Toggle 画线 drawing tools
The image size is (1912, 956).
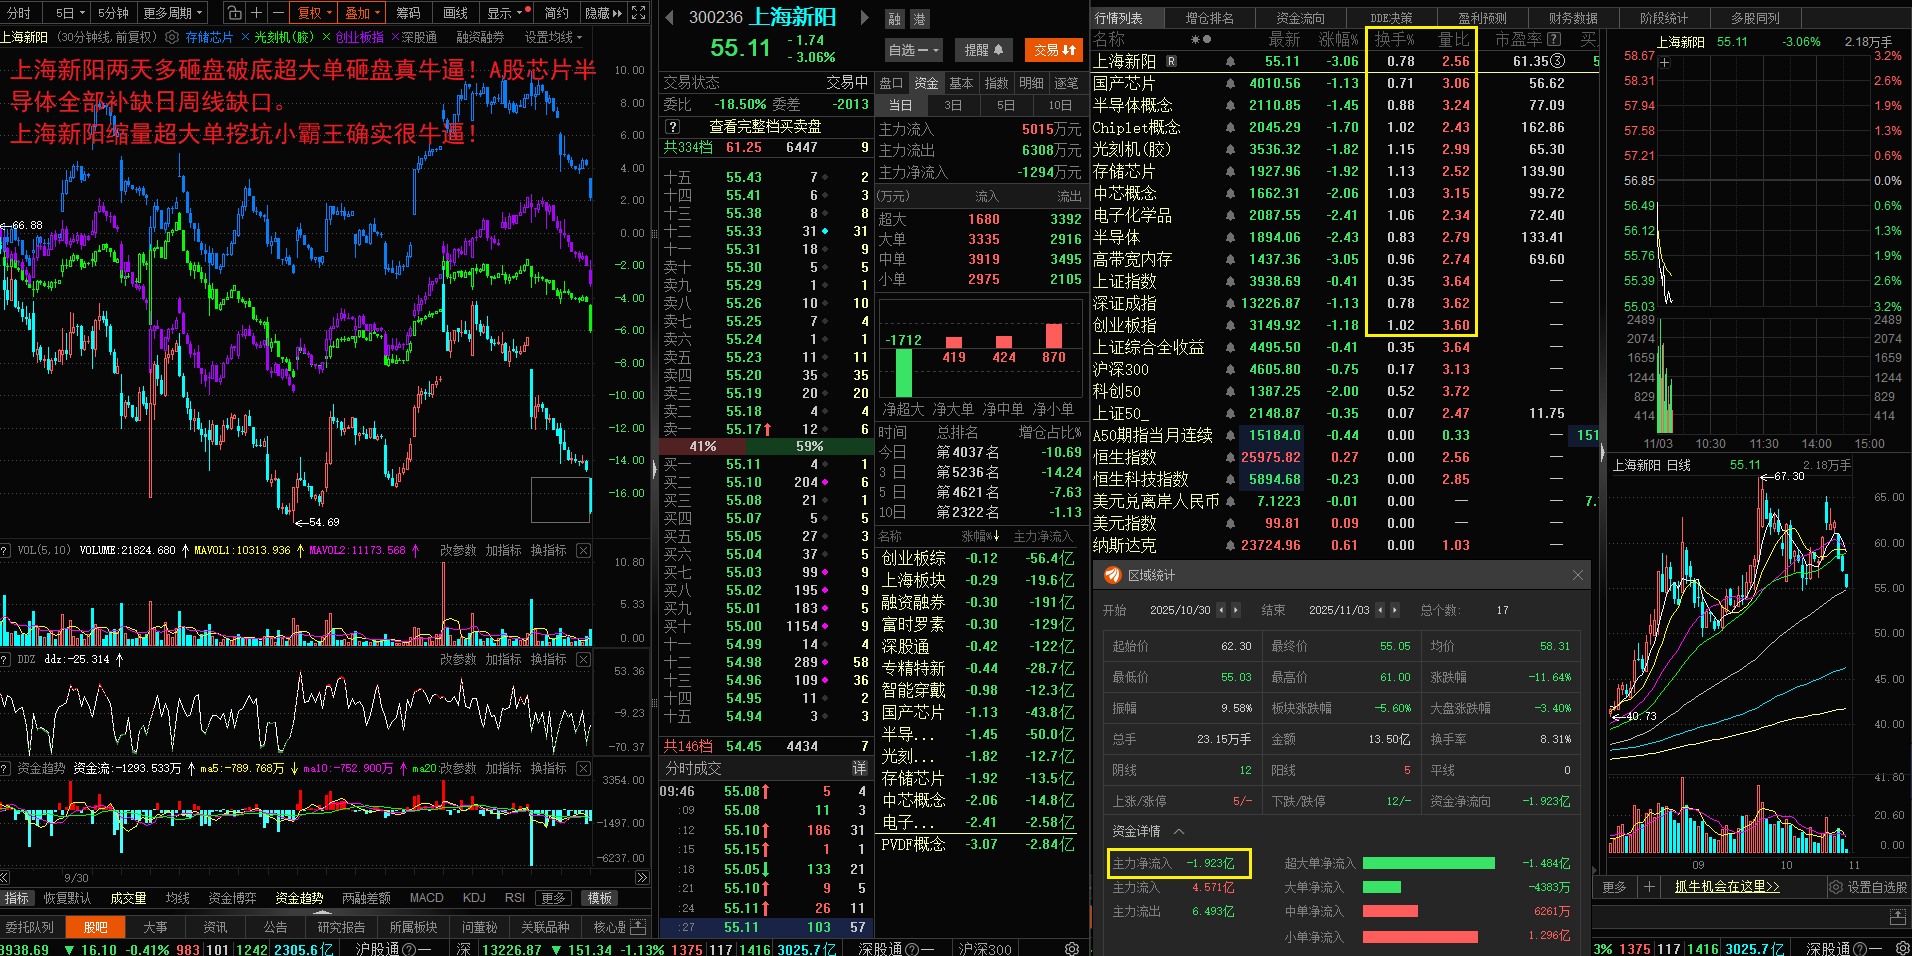[x=456, y=13]
